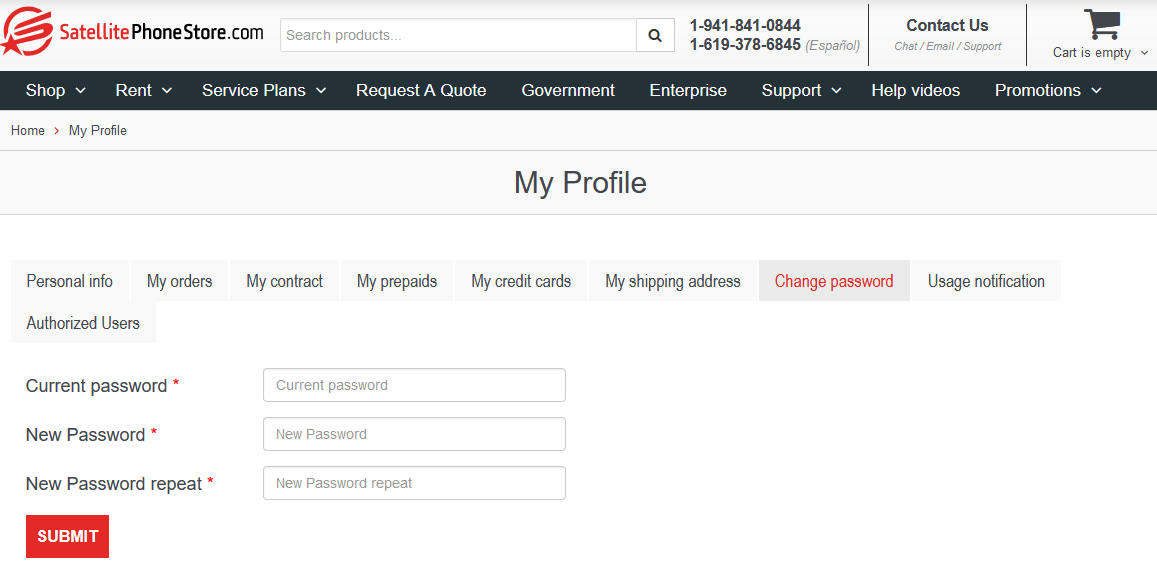Click the Contact Us link
This screenshot has width=1157, height=567.
point(947,26)
